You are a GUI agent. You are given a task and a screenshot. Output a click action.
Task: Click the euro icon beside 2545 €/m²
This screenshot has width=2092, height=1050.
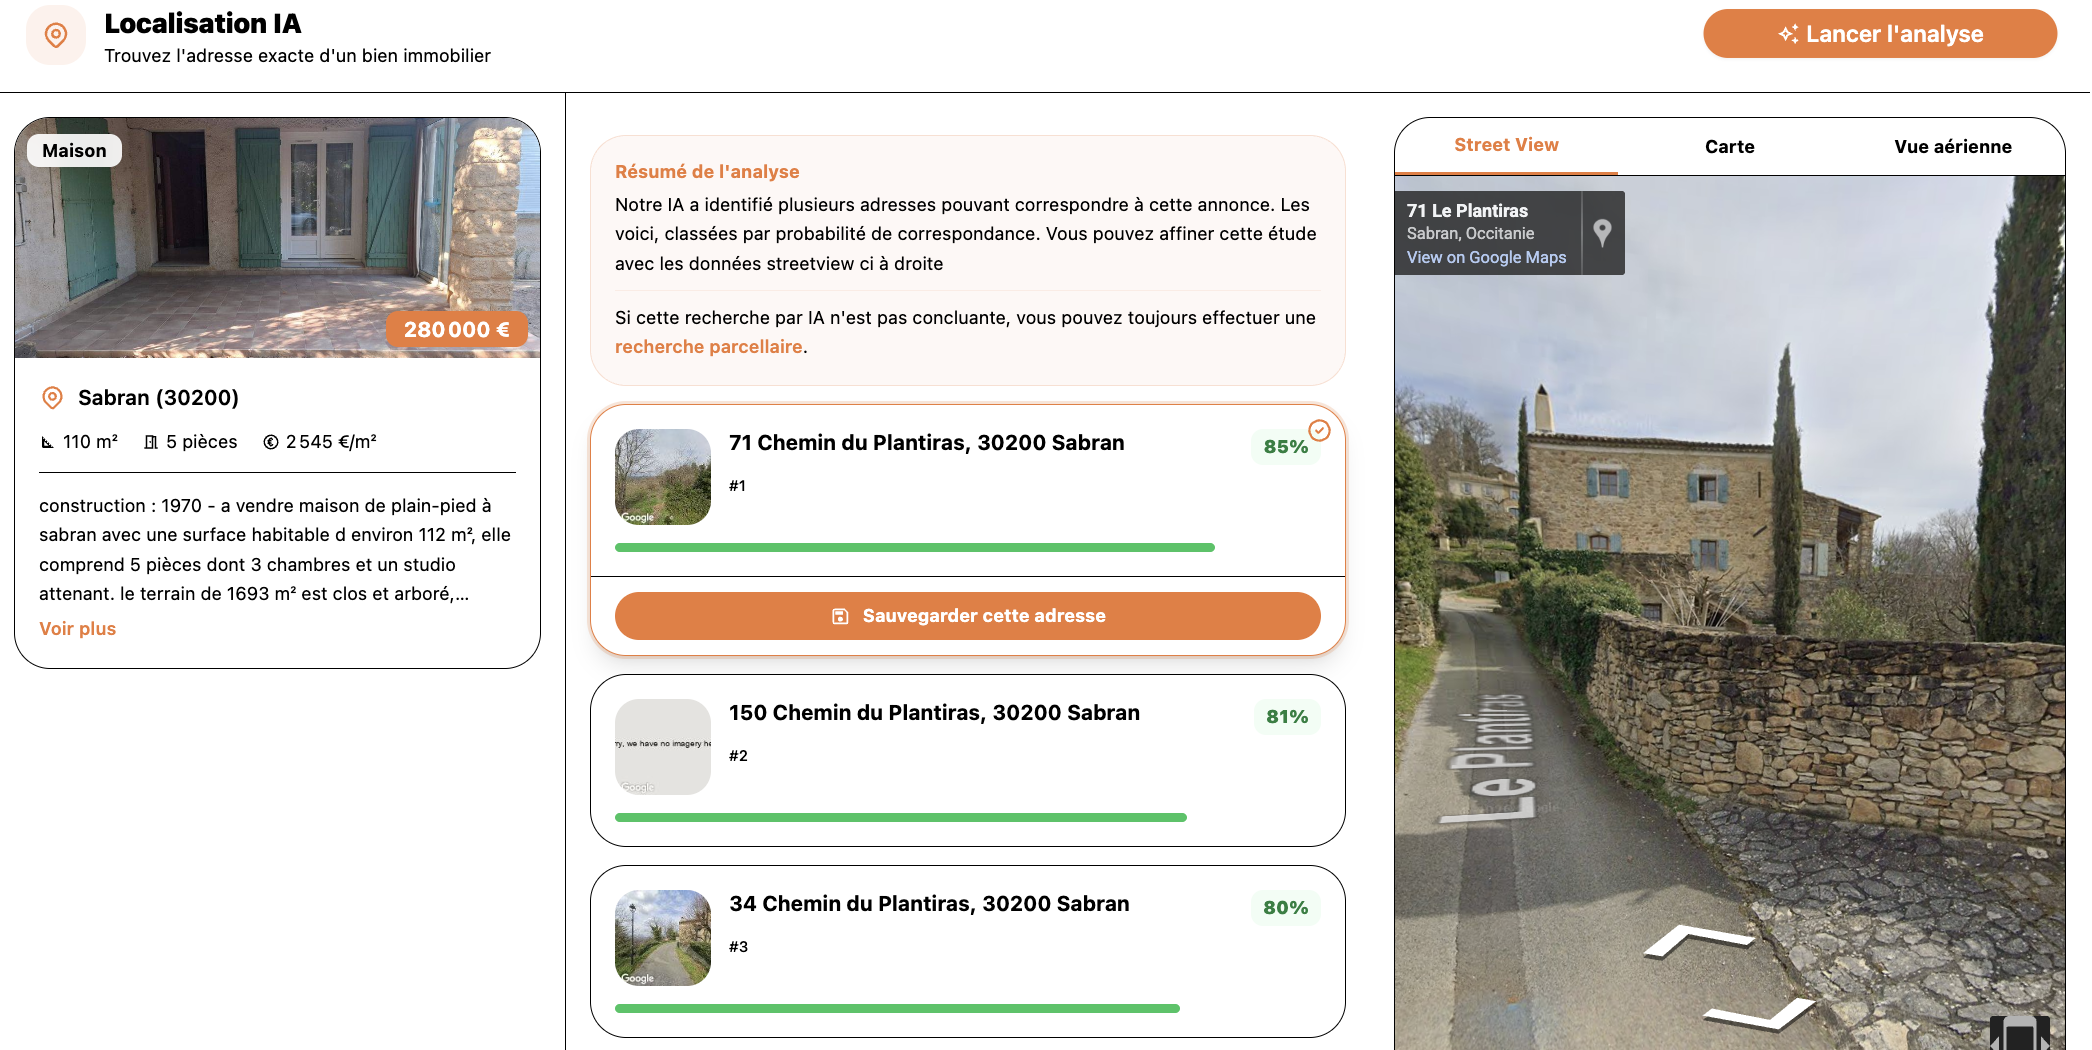(x=271, y=442)
